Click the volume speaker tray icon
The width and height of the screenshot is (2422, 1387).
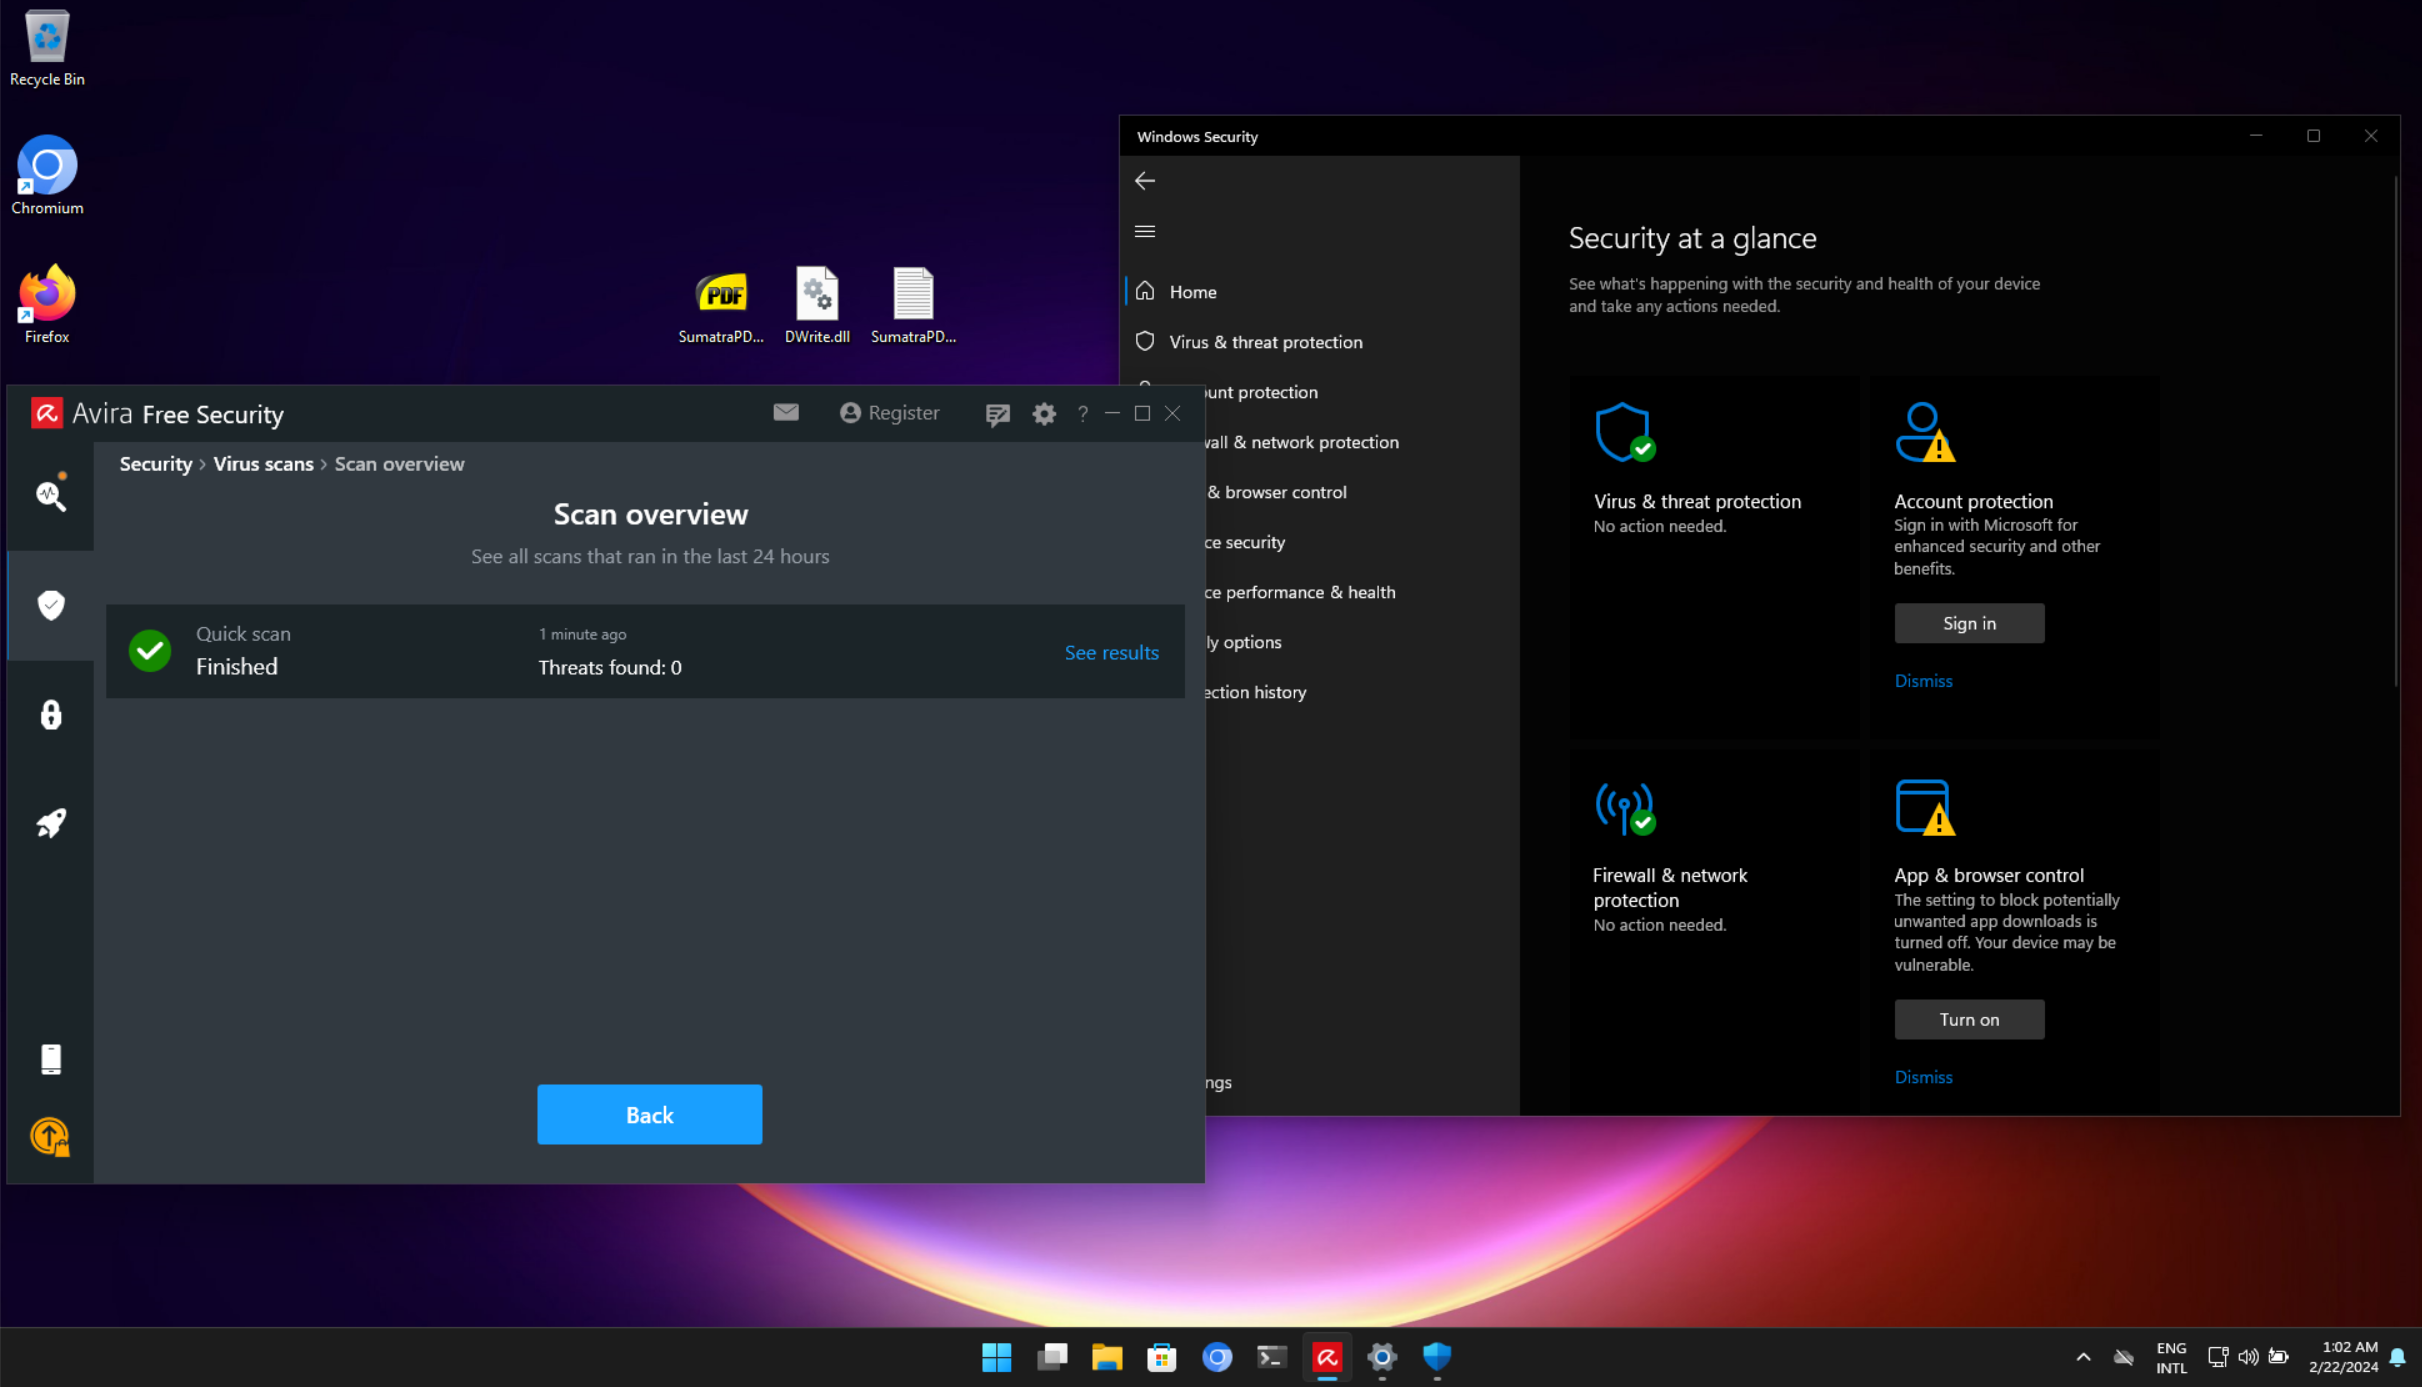2248,1357
